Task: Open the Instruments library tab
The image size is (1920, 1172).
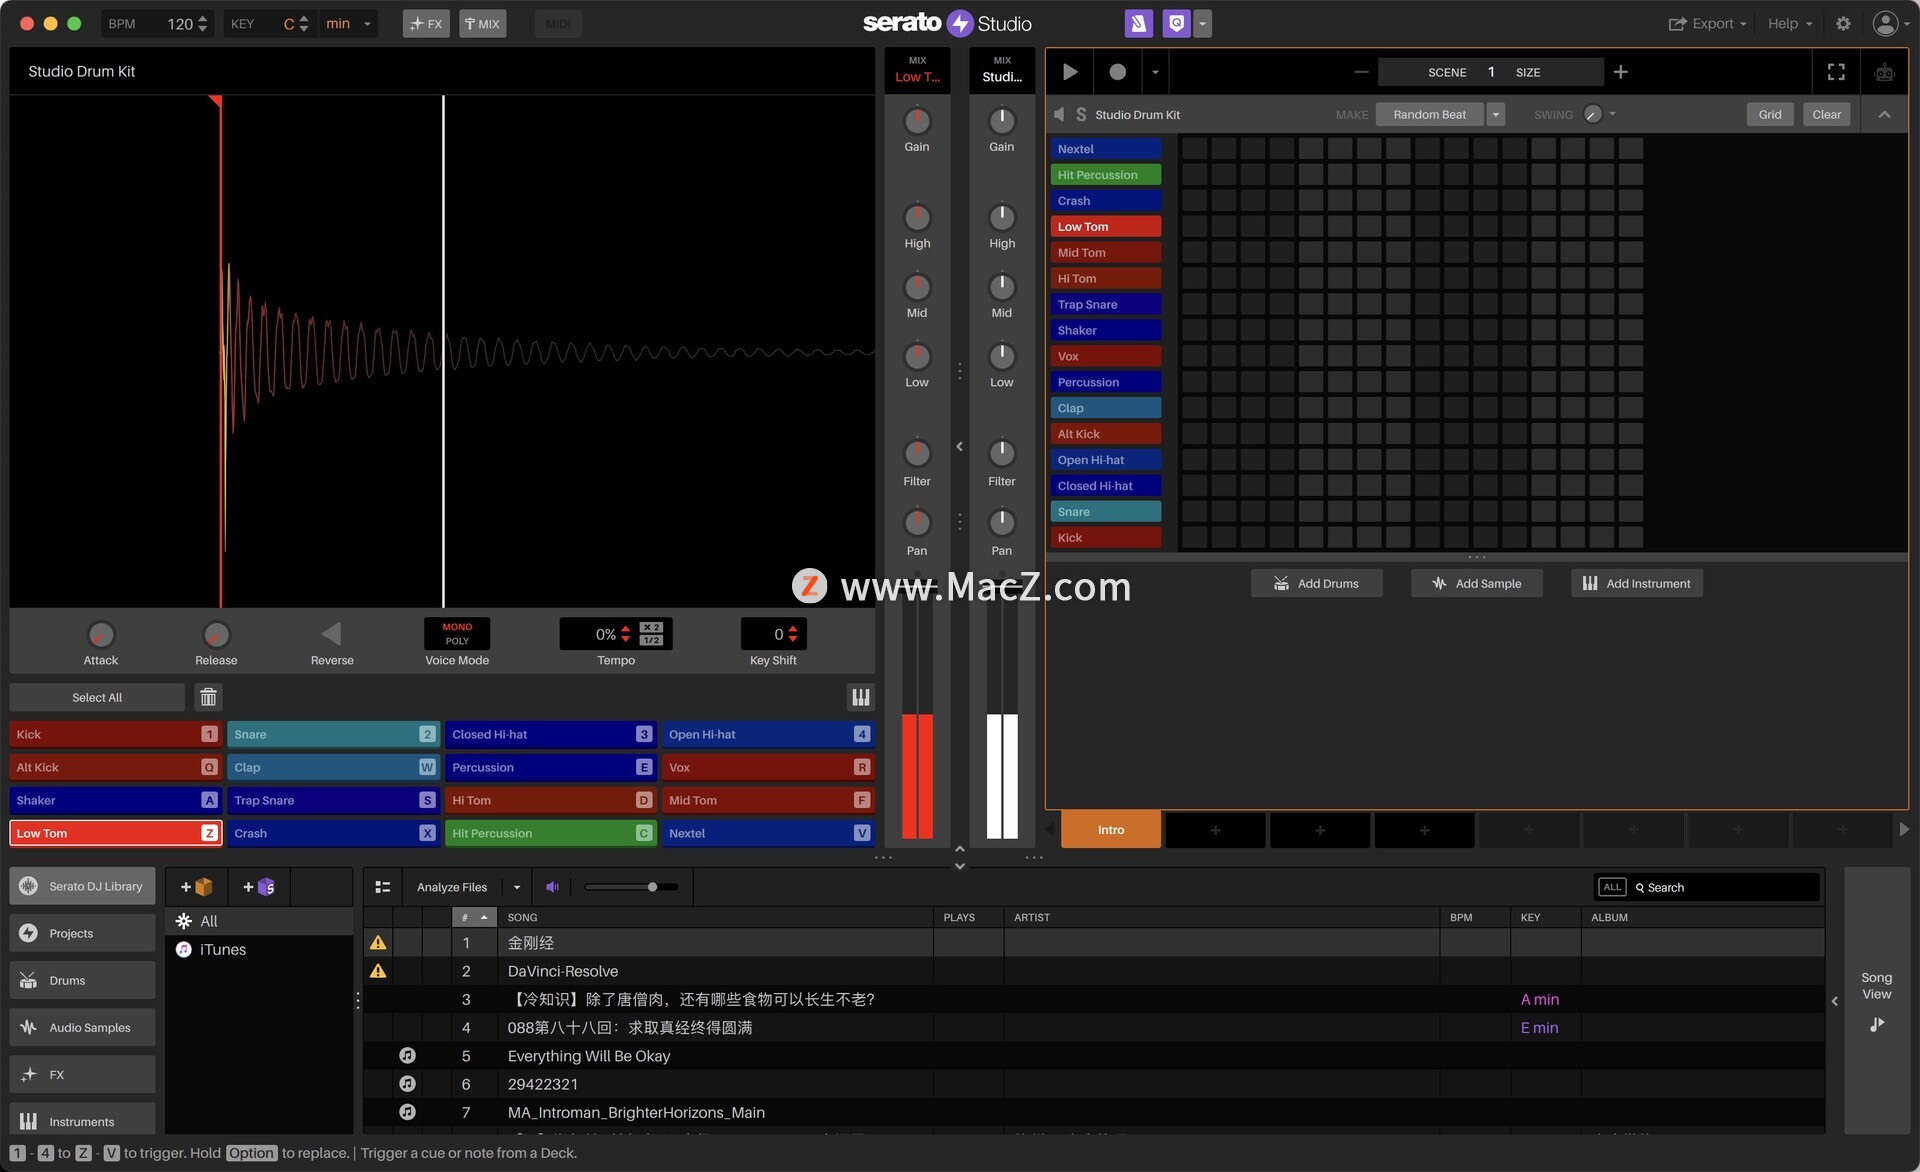Action: click(x=82, y=1121)
